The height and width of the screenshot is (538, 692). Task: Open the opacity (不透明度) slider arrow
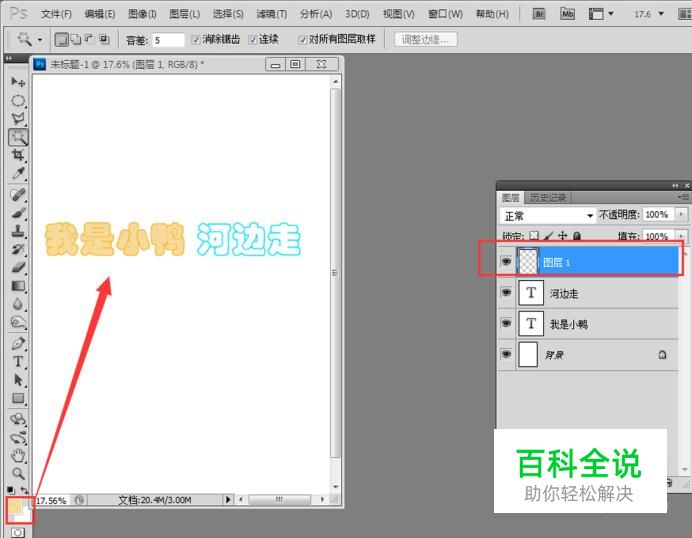681,214
